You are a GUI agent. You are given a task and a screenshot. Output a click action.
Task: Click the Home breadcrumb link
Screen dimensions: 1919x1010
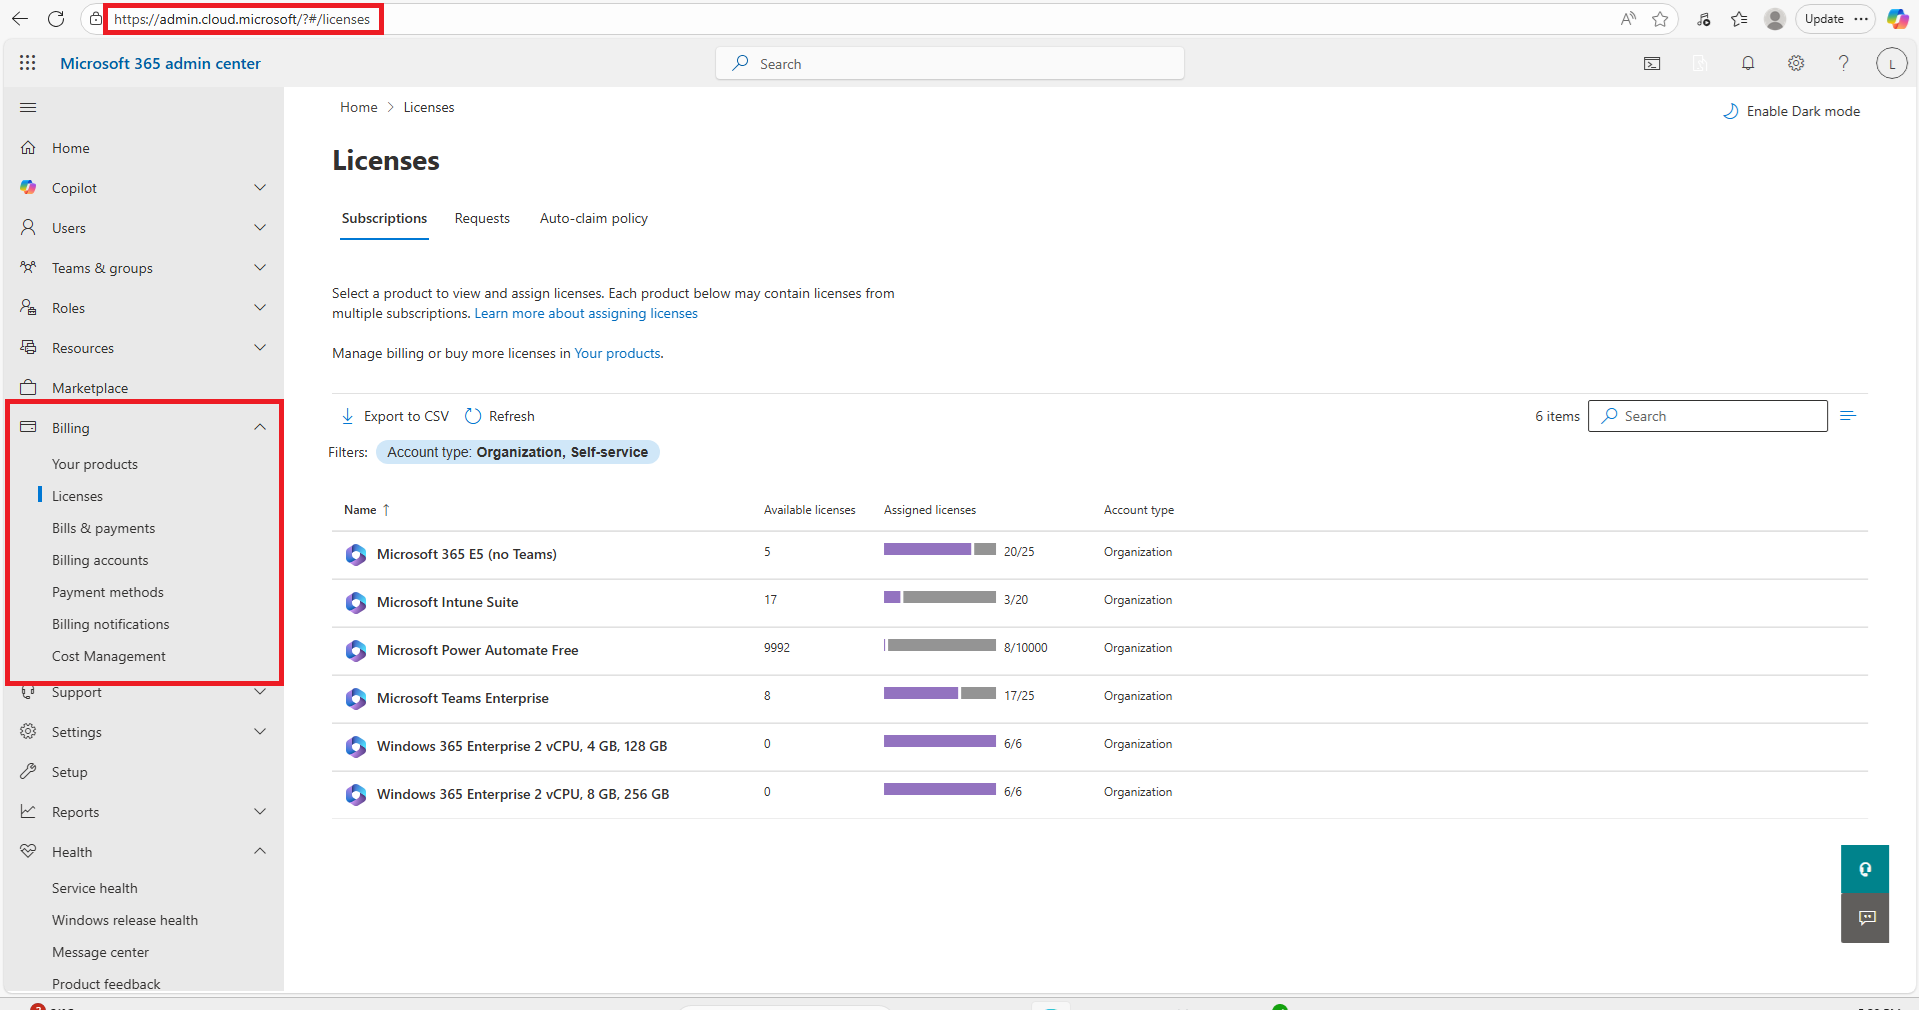359,107
